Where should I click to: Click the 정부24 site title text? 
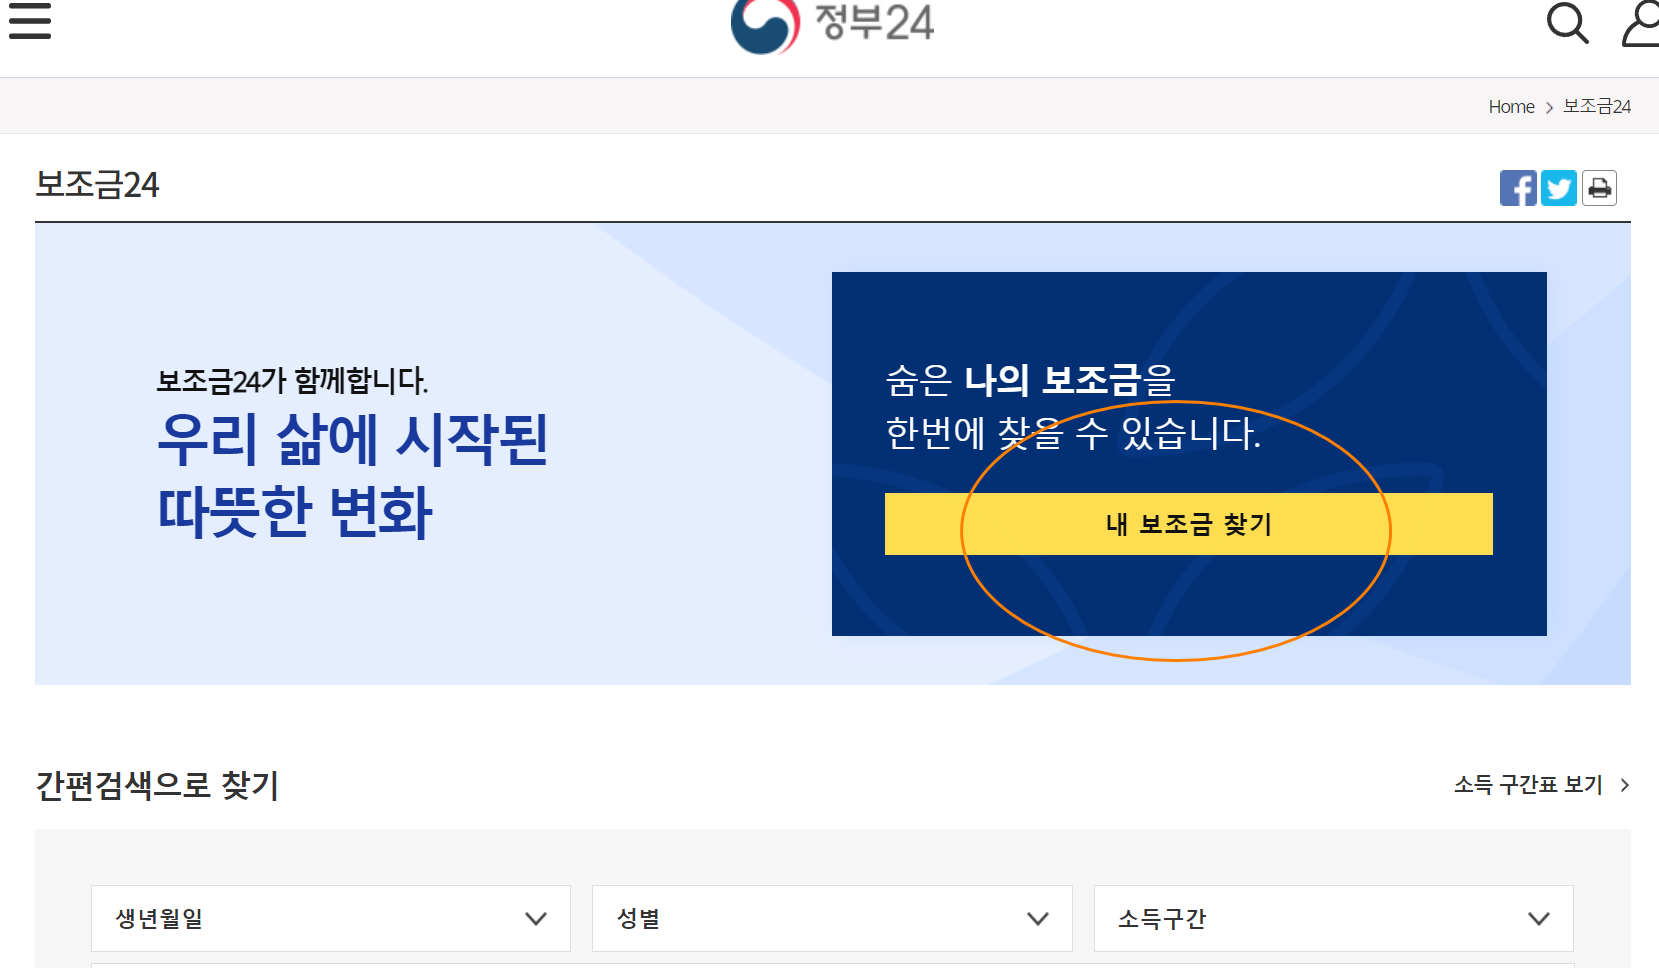click(x=874, y=22)
